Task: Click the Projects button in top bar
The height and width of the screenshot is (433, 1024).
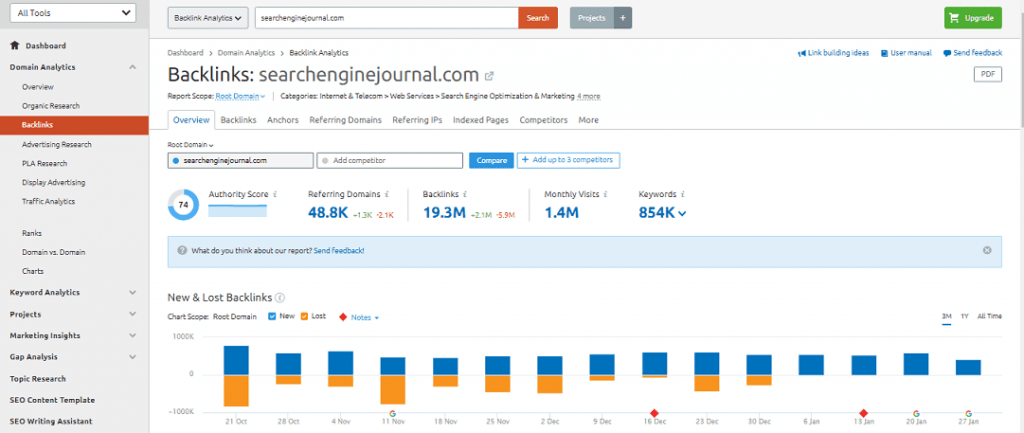Action: click(x=592, y=18)
